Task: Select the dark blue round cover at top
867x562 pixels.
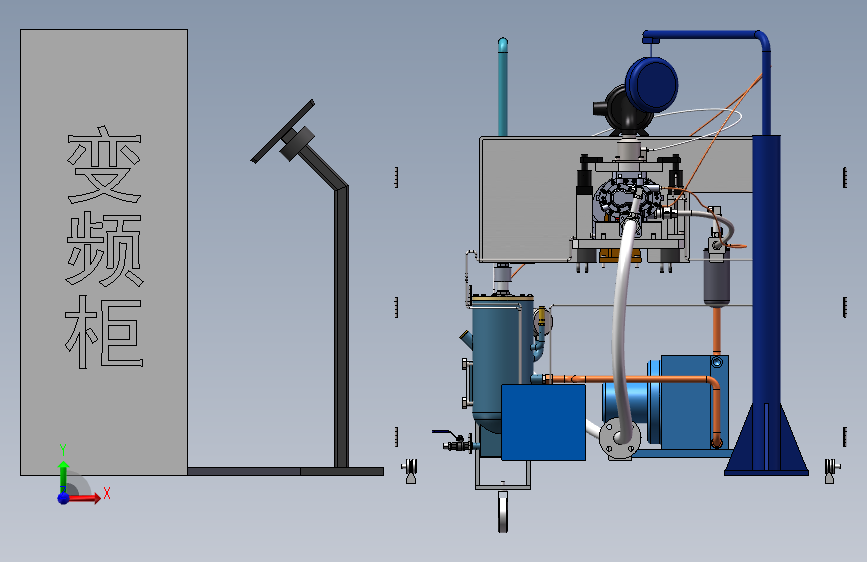Action: pyautogui.click(x=652, y=85)
